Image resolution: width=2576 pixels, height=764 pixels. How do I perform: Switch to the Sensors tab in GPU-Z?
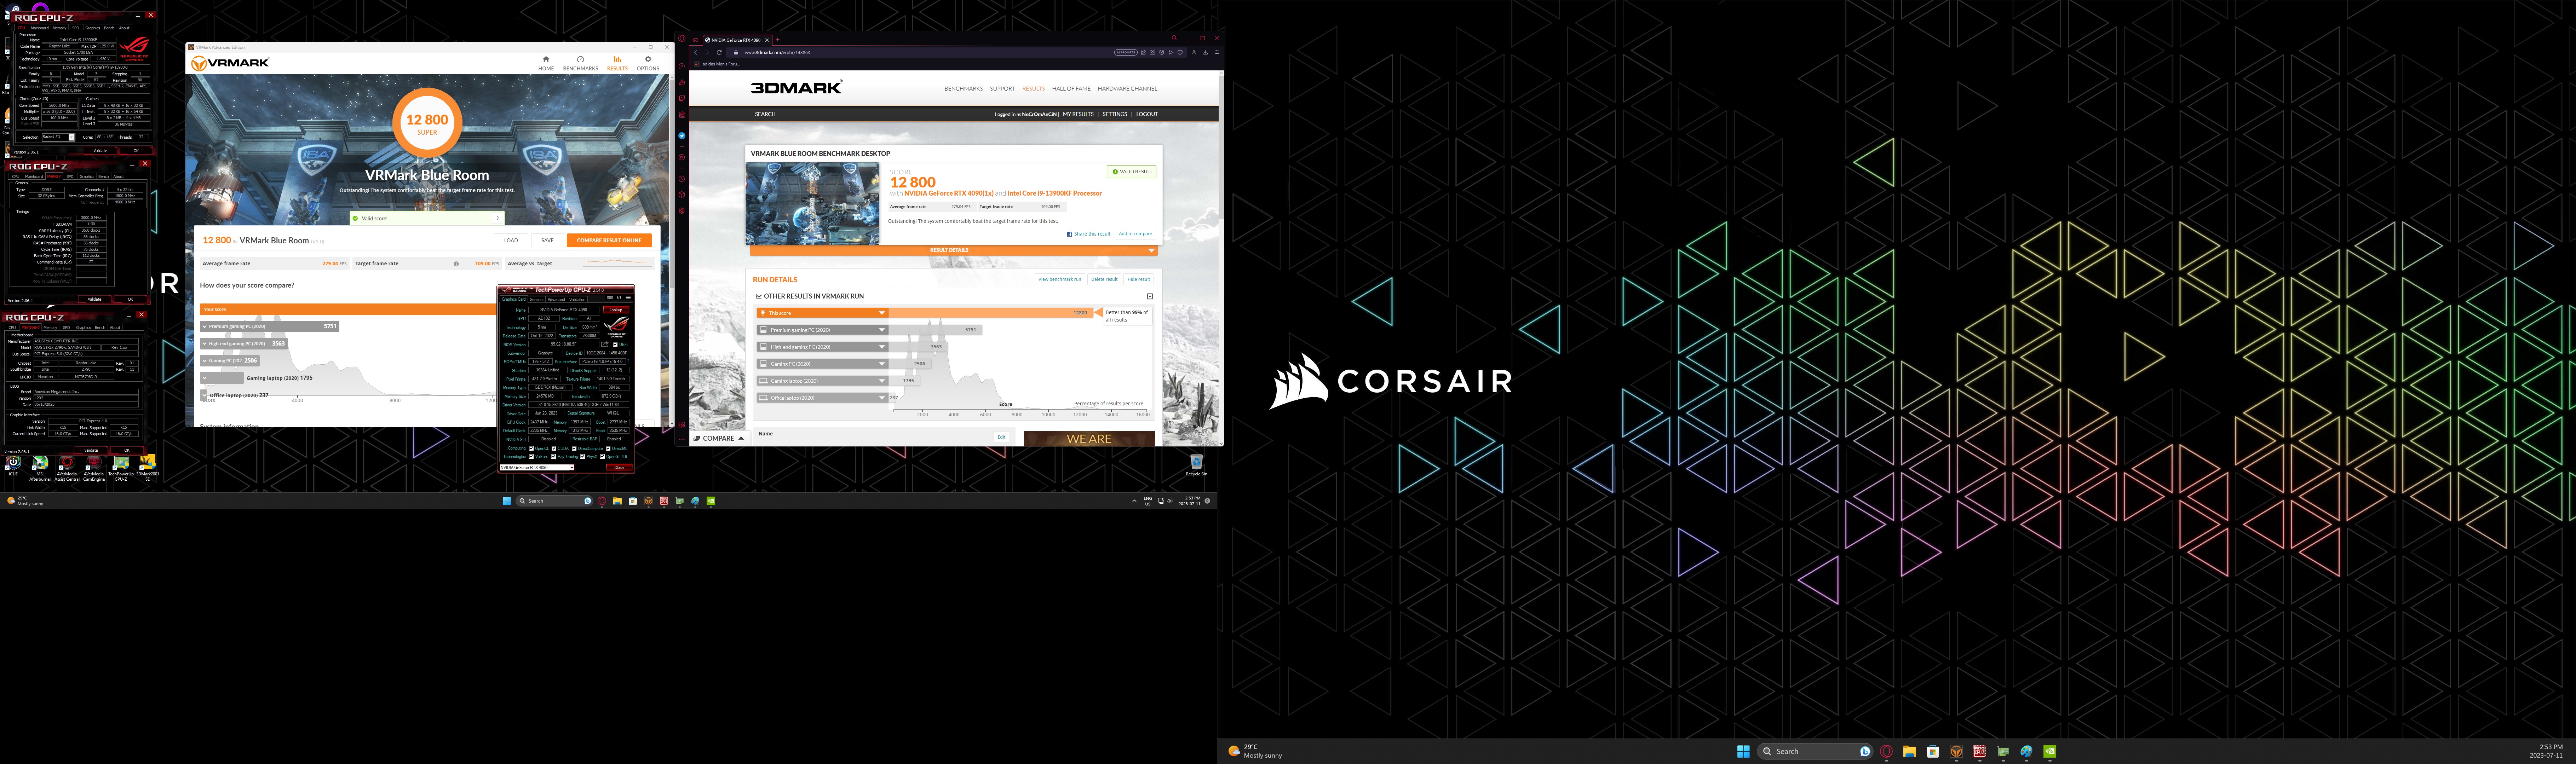[537, 300]
